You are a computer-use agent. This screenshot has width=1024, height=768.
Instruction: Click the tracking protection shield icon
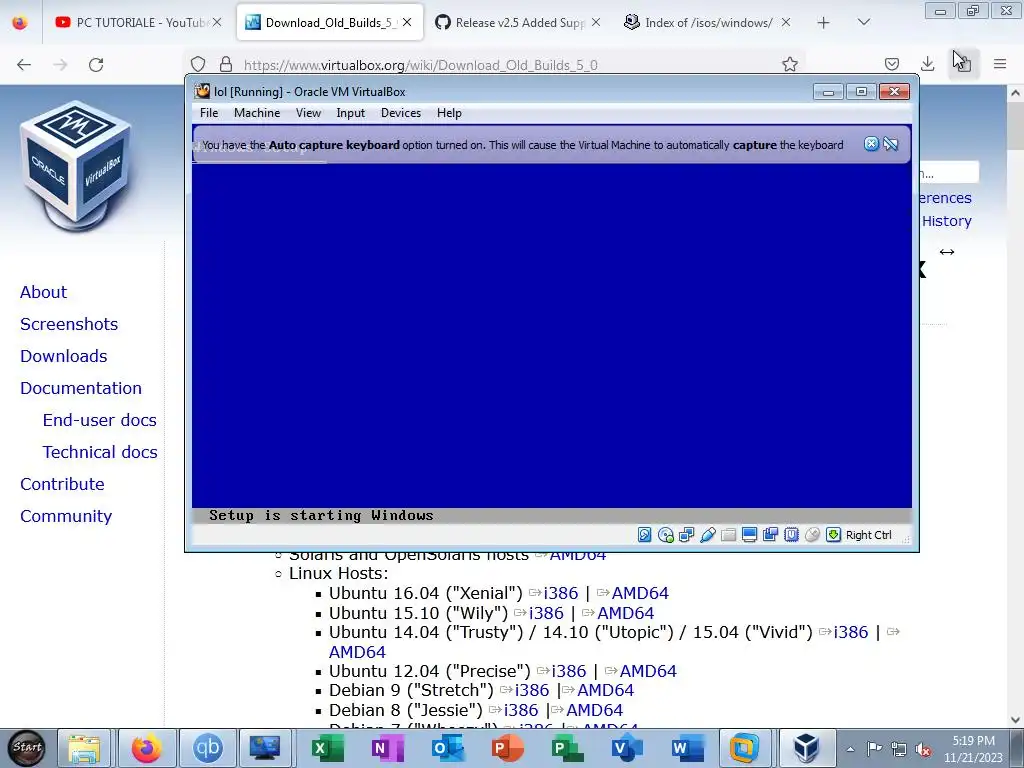coord(198,64)
